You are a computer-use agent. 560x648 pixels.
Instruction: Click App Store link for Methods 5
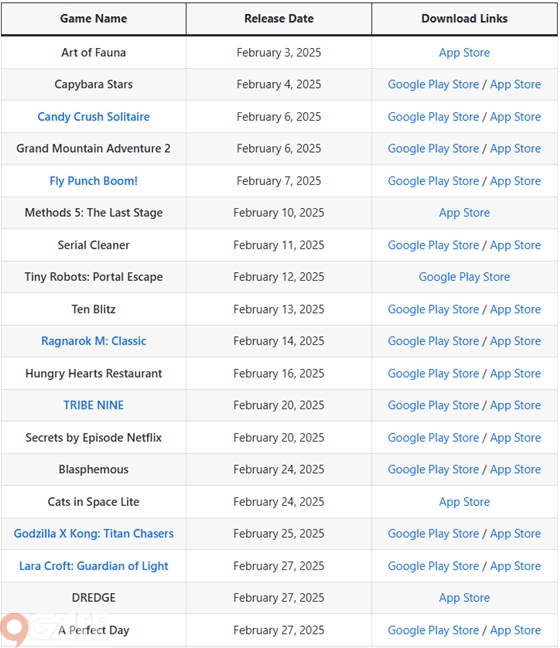(464, 213)
